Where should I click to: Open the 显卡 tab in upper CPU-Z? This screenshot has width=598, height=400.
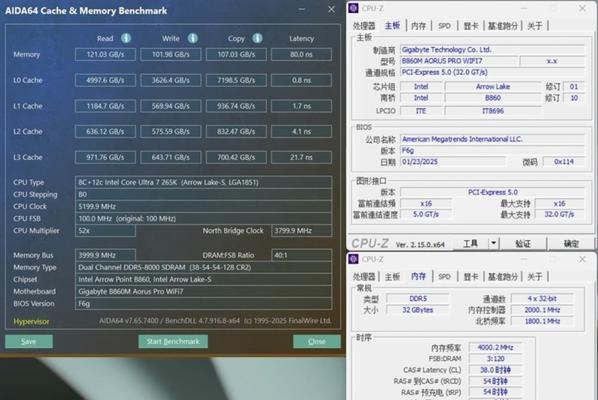pyautogui.click(x=471, y=26)
